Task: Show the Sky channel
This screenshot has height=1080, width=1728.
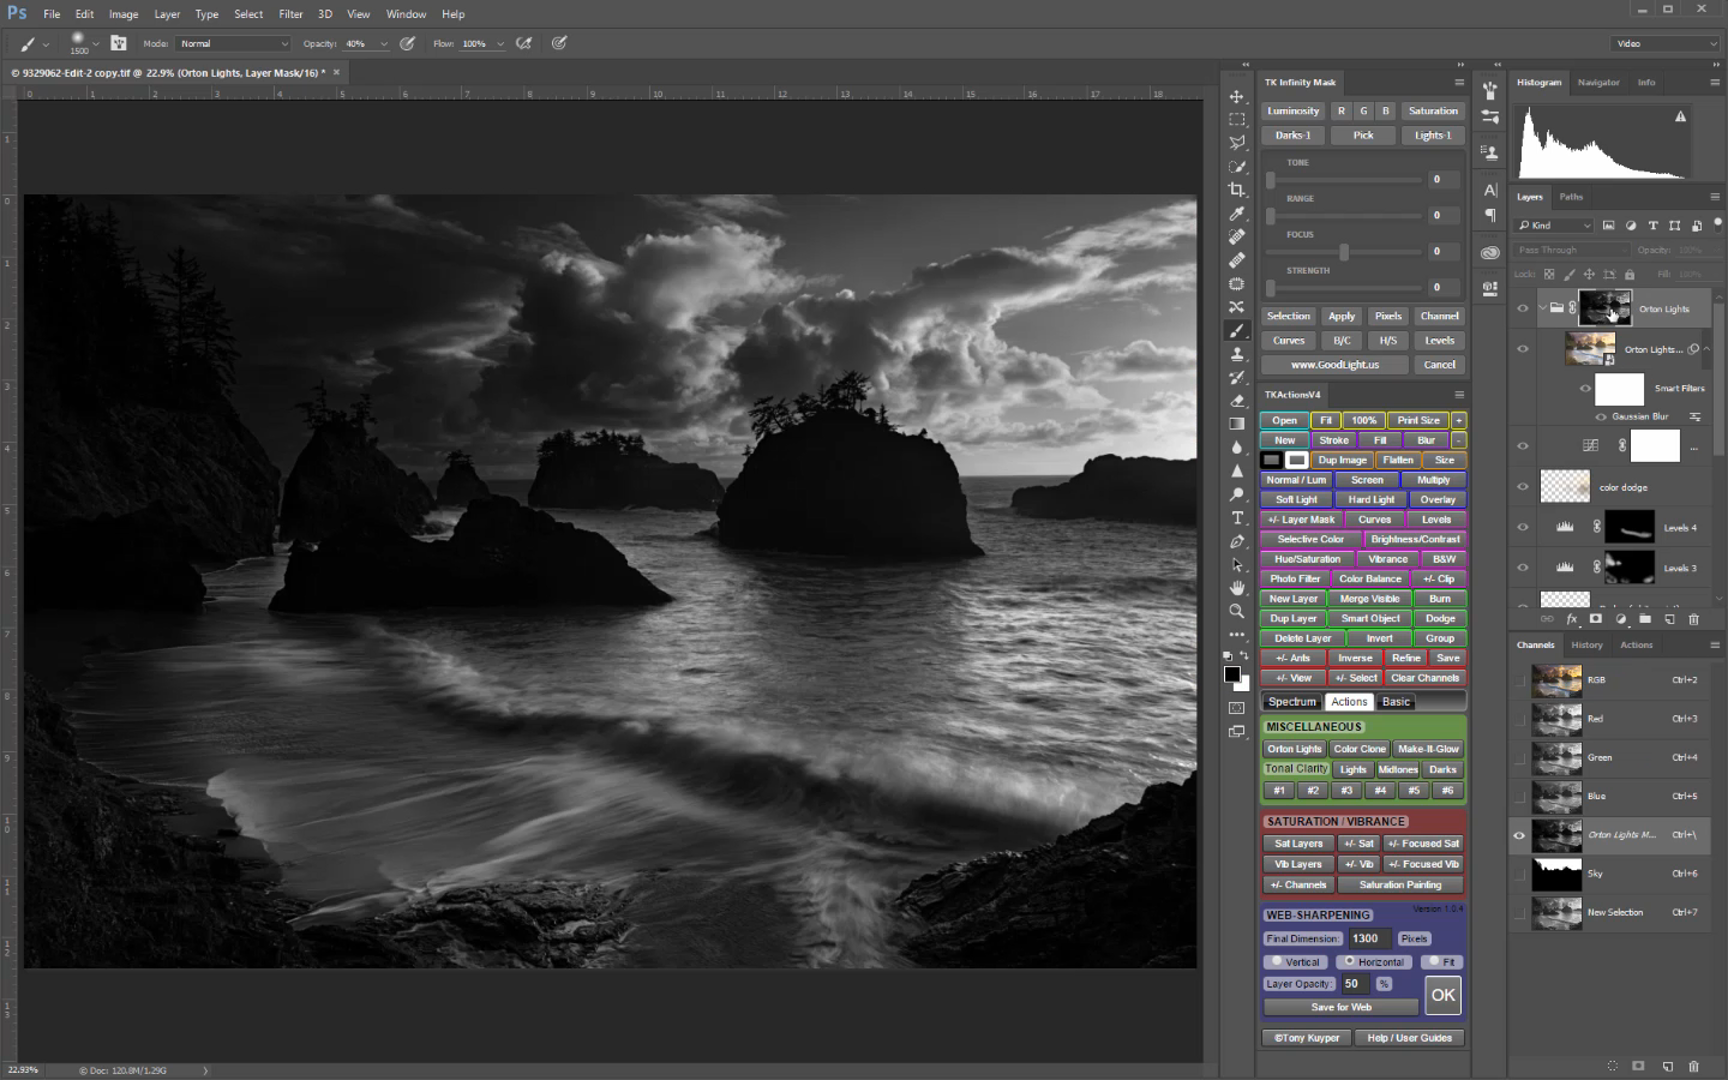Action: coord(1519,874)
